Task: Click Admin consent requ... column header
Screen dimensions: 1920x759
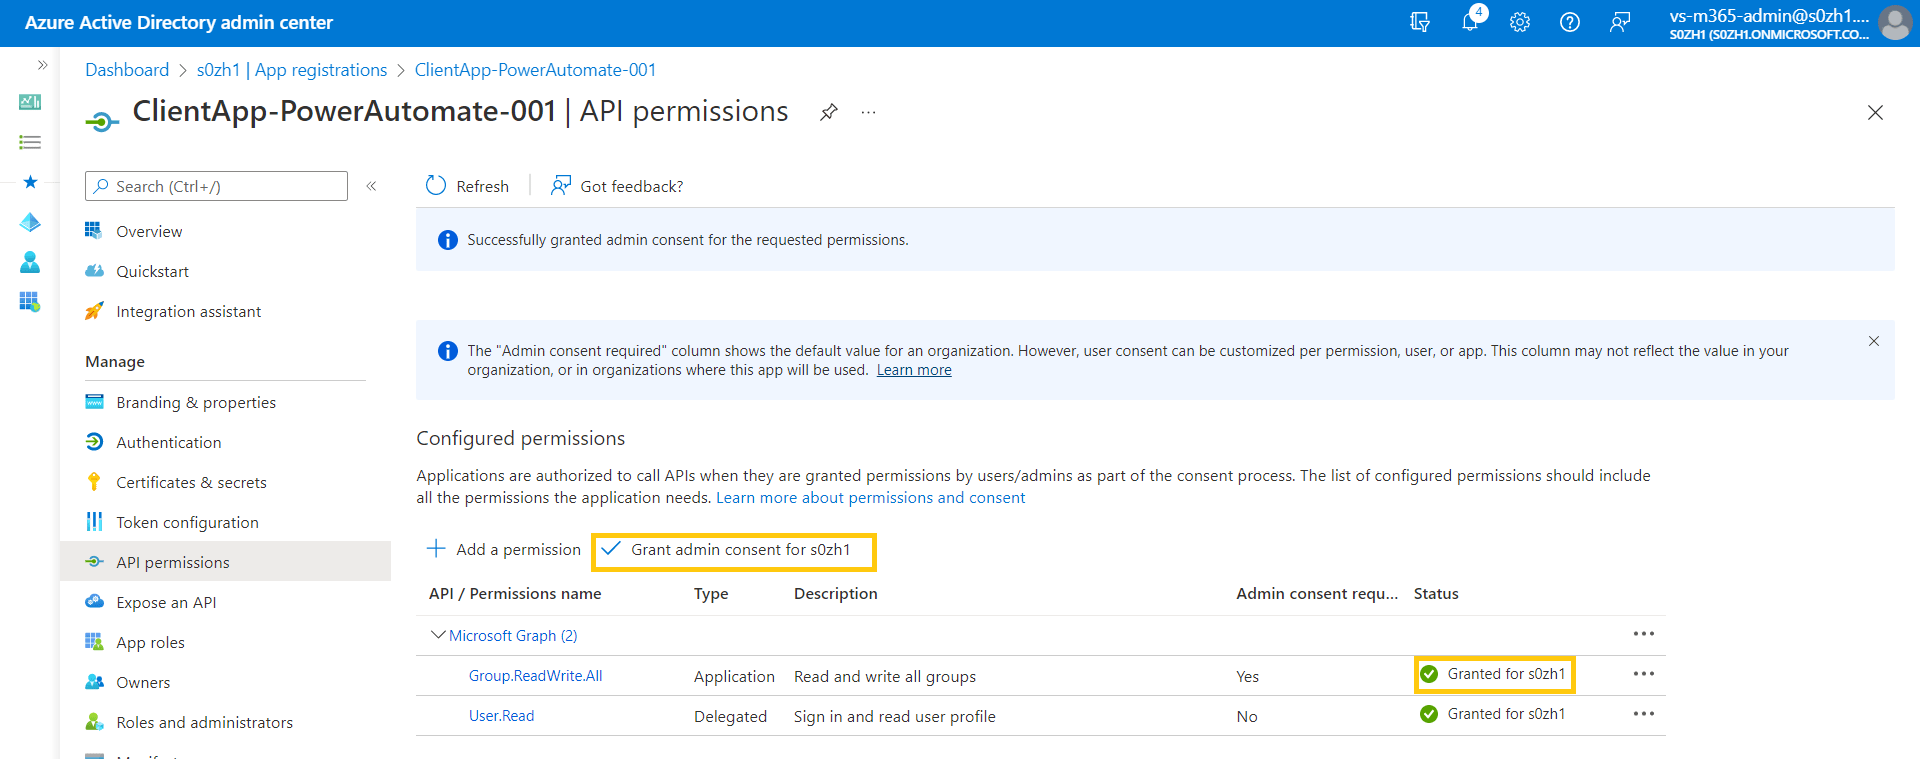Action: coord(1317,593)
